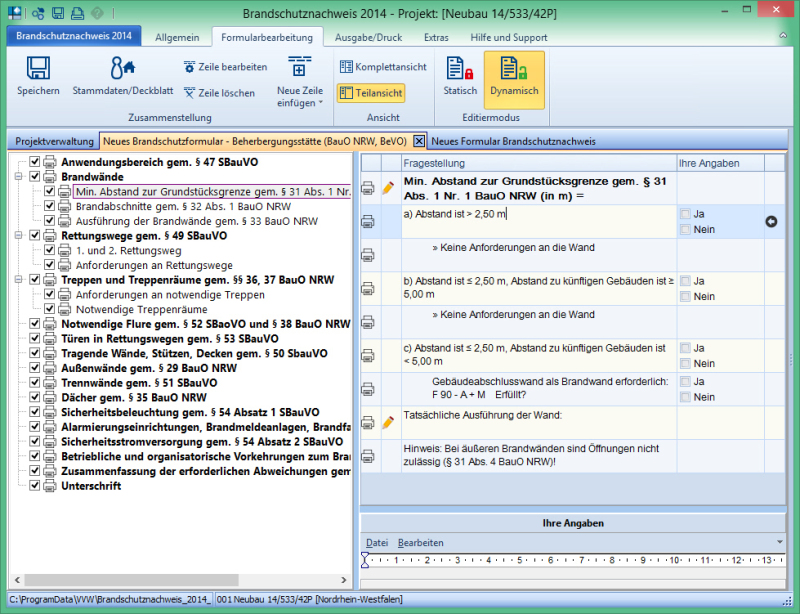The height and width of the screenshot is (614, 800).
Task: Open the 'Neue Zeile einfügen' dropdown
Action: (299, 82)
